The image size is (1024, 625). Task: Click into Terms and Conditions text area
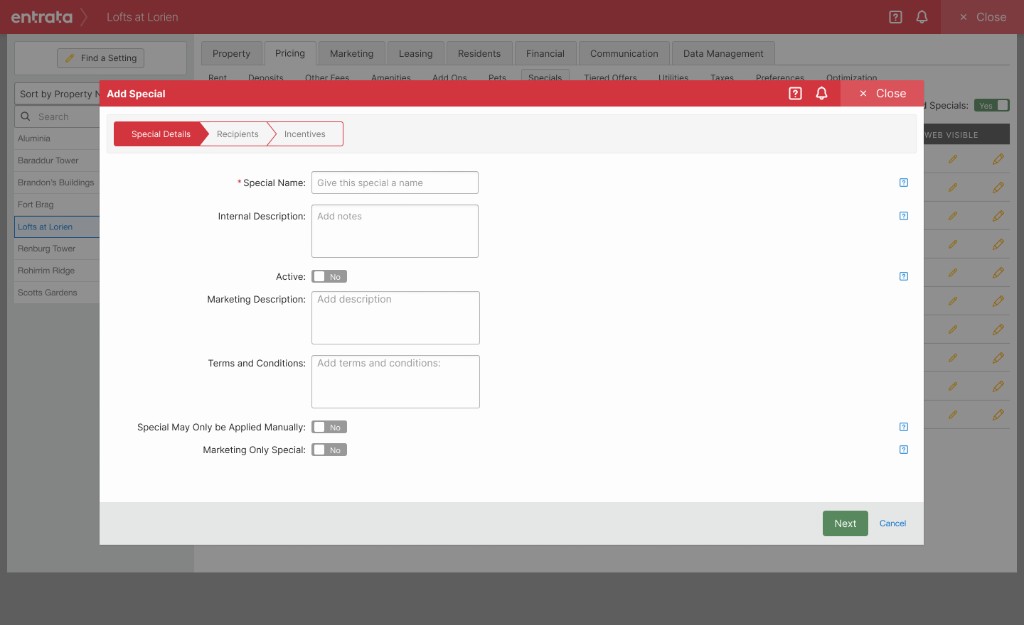[x=395, y=382]
